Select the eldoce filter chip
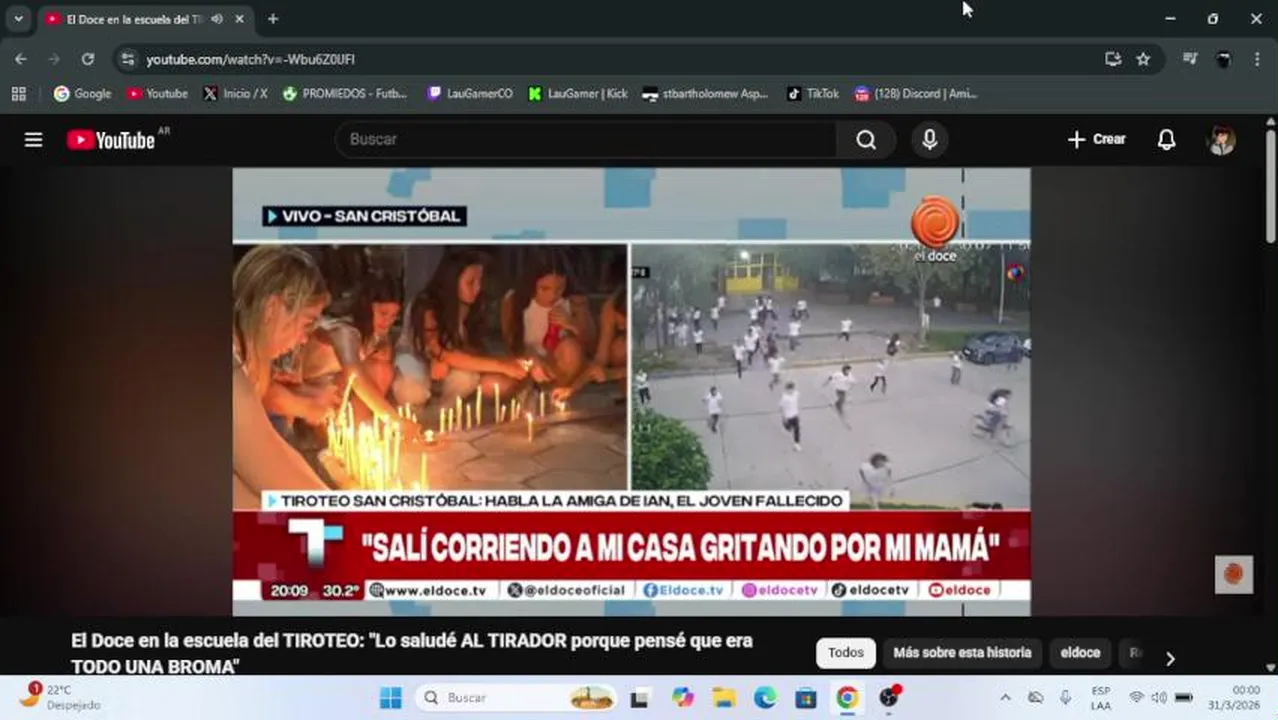The width and height of the screenshot is (1278, 720). [x=1080, y=653]
